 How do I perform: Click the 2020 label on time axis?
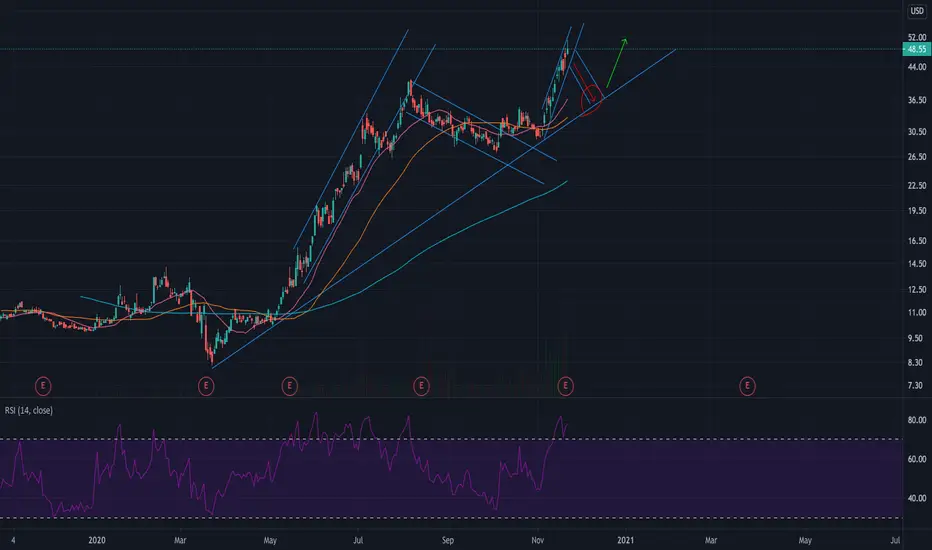97,540
